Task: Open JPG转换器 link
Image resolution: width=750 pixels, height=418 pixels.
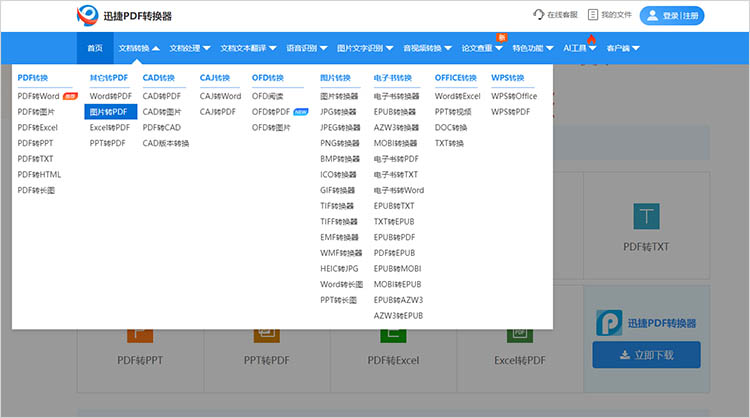Action: click(x=338, y=112)
